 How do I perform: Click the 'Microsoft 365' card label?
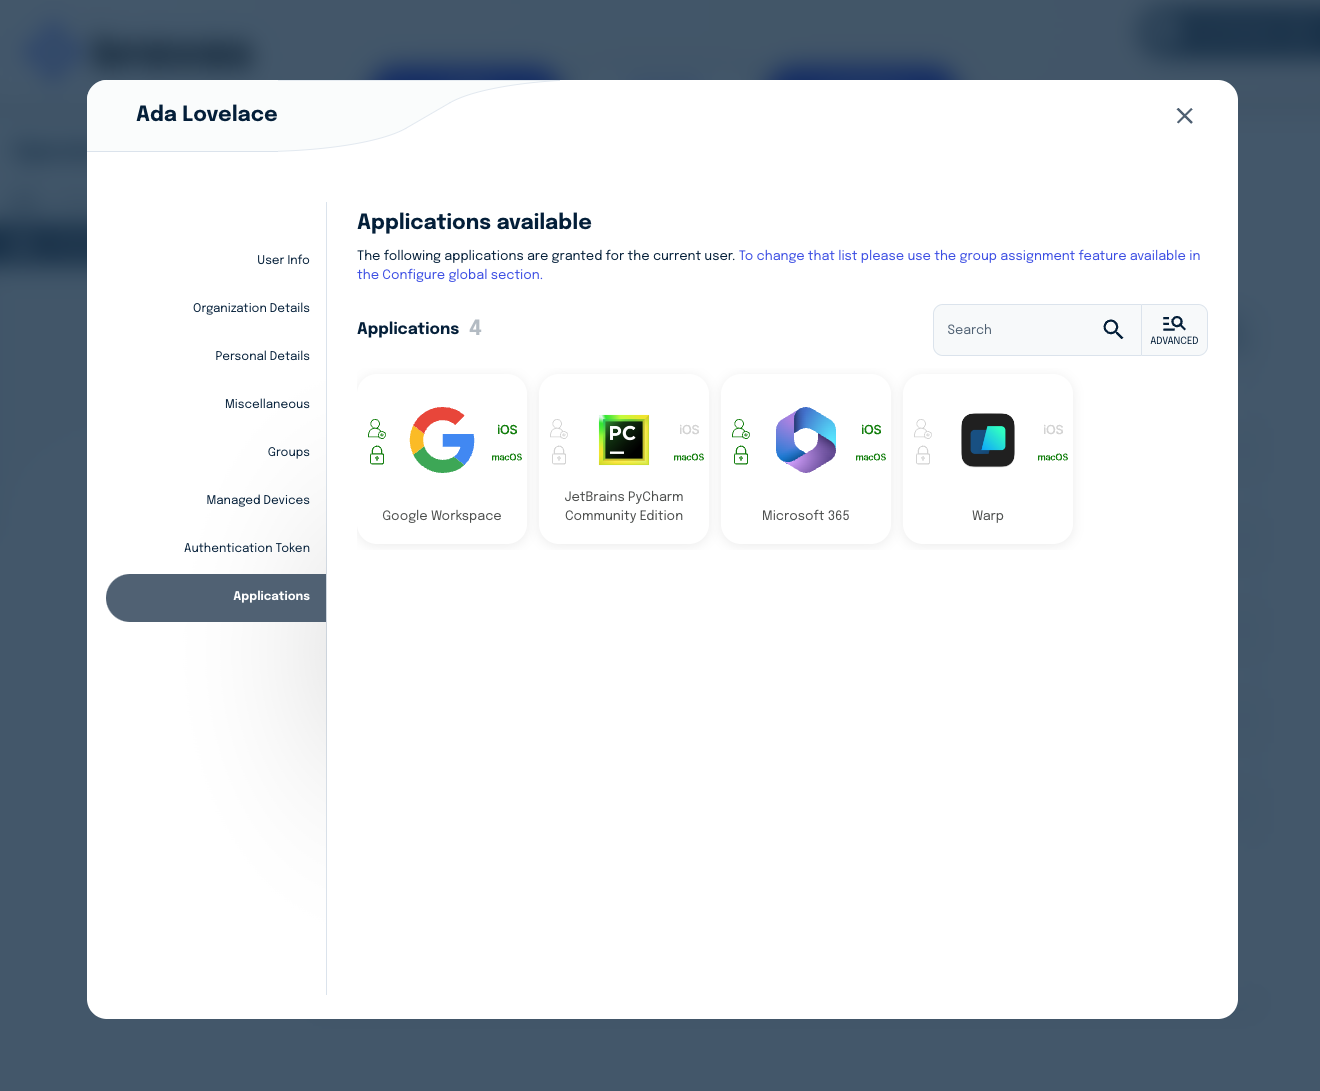pyautogui.click(x=806, y=516)
